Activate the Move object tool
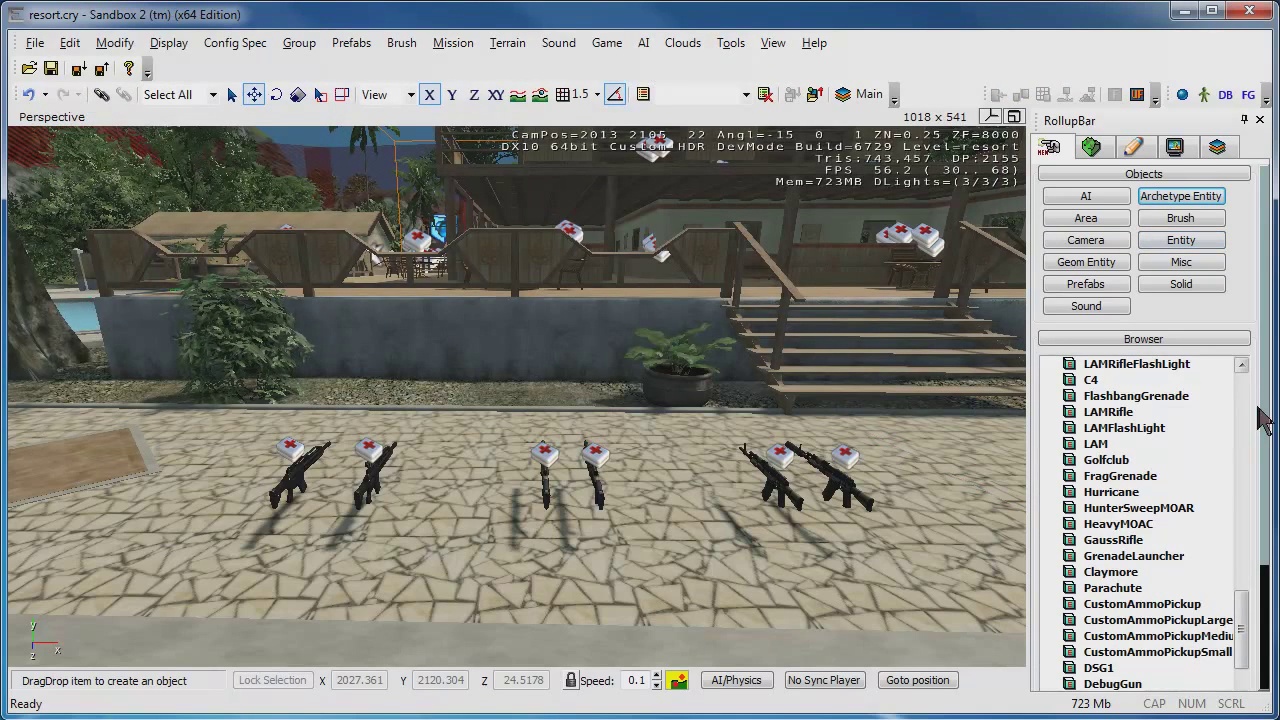The width and height of the screenshot is (1280, 720). pos(254,95)
